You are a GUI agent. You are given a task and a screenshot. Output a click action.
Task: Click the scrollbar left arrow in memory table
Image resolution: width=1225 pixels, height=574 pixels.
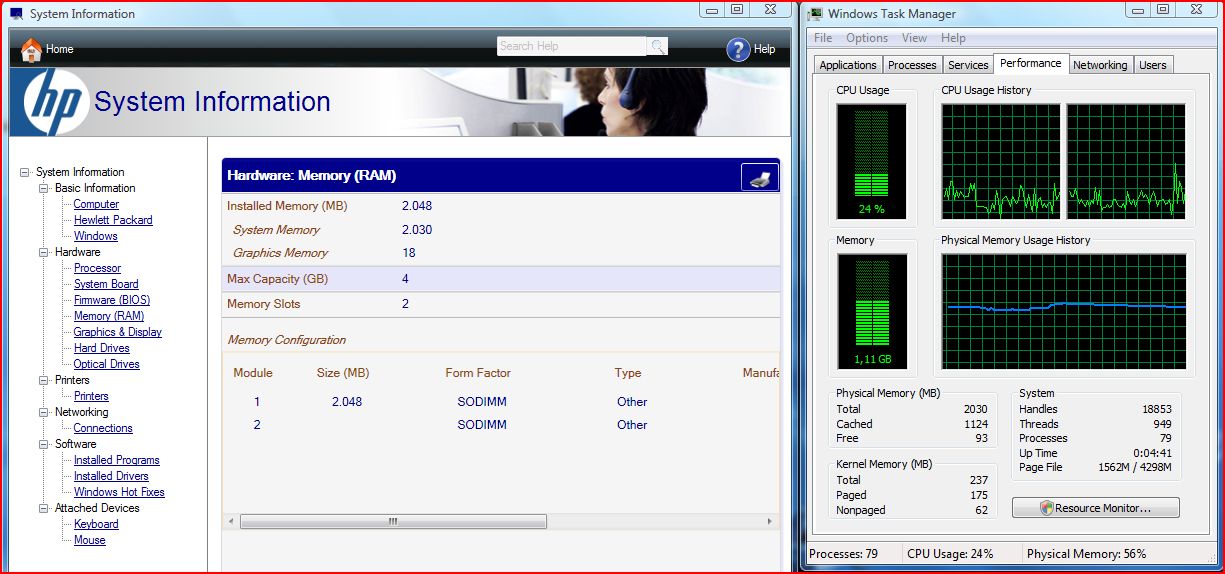tap(231, 521)
